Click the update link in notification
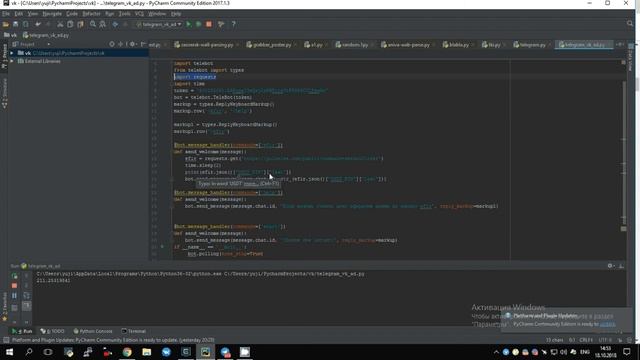Viewport: 640px width, 360px height. [x=607, y=324]
